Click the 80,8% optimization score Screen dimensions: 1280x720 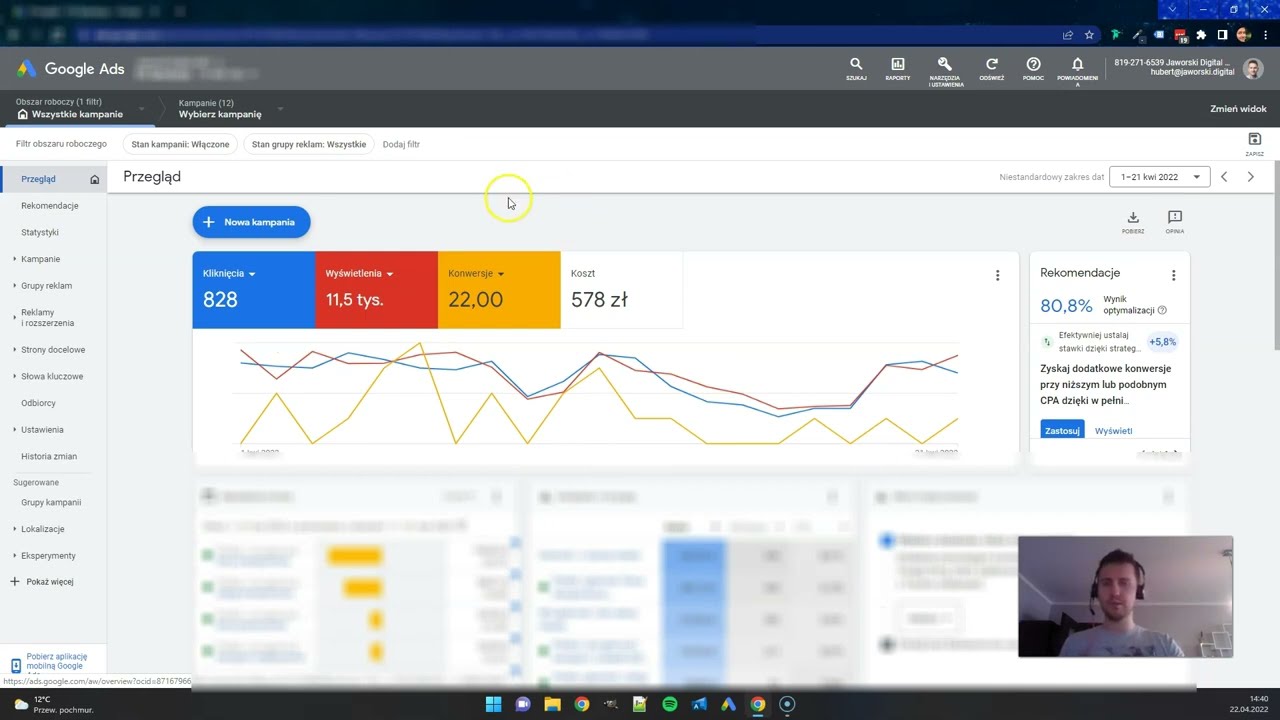click(x=1066, y=306)
